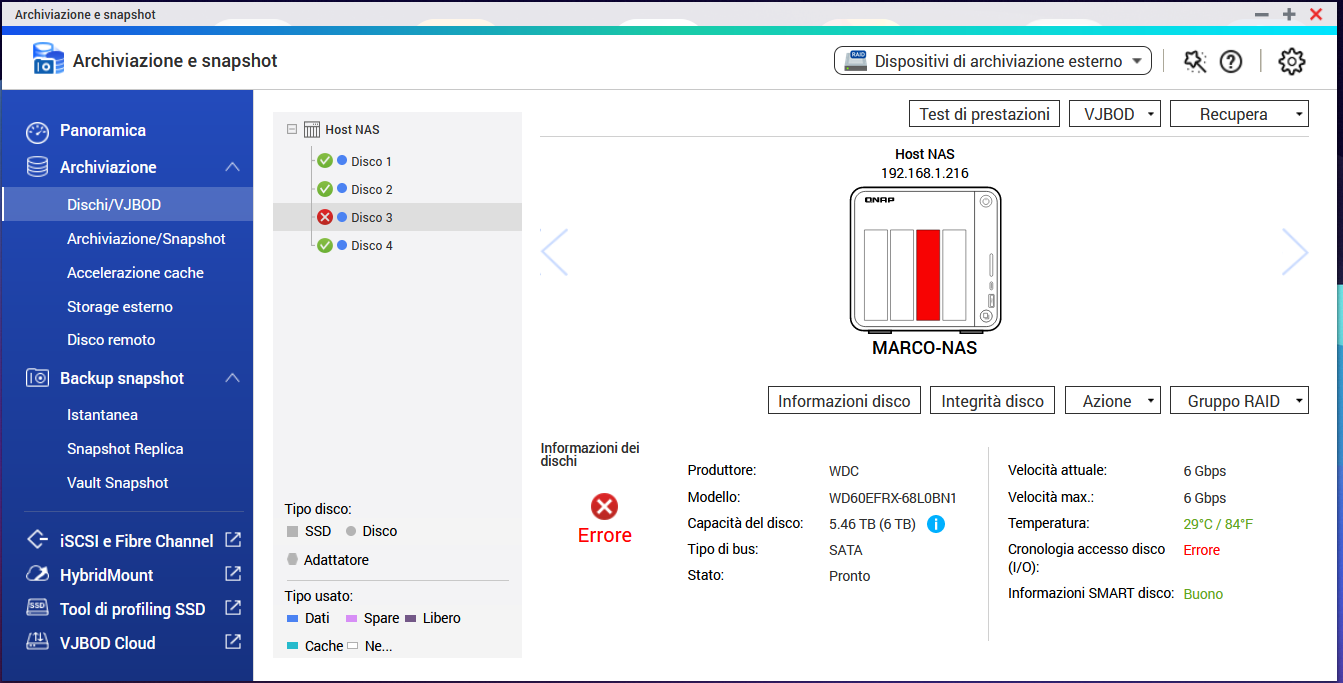Screen dimensions: 1343x683
Task: Expand the Gruppo RAID dropdown
Action: 1239,401
